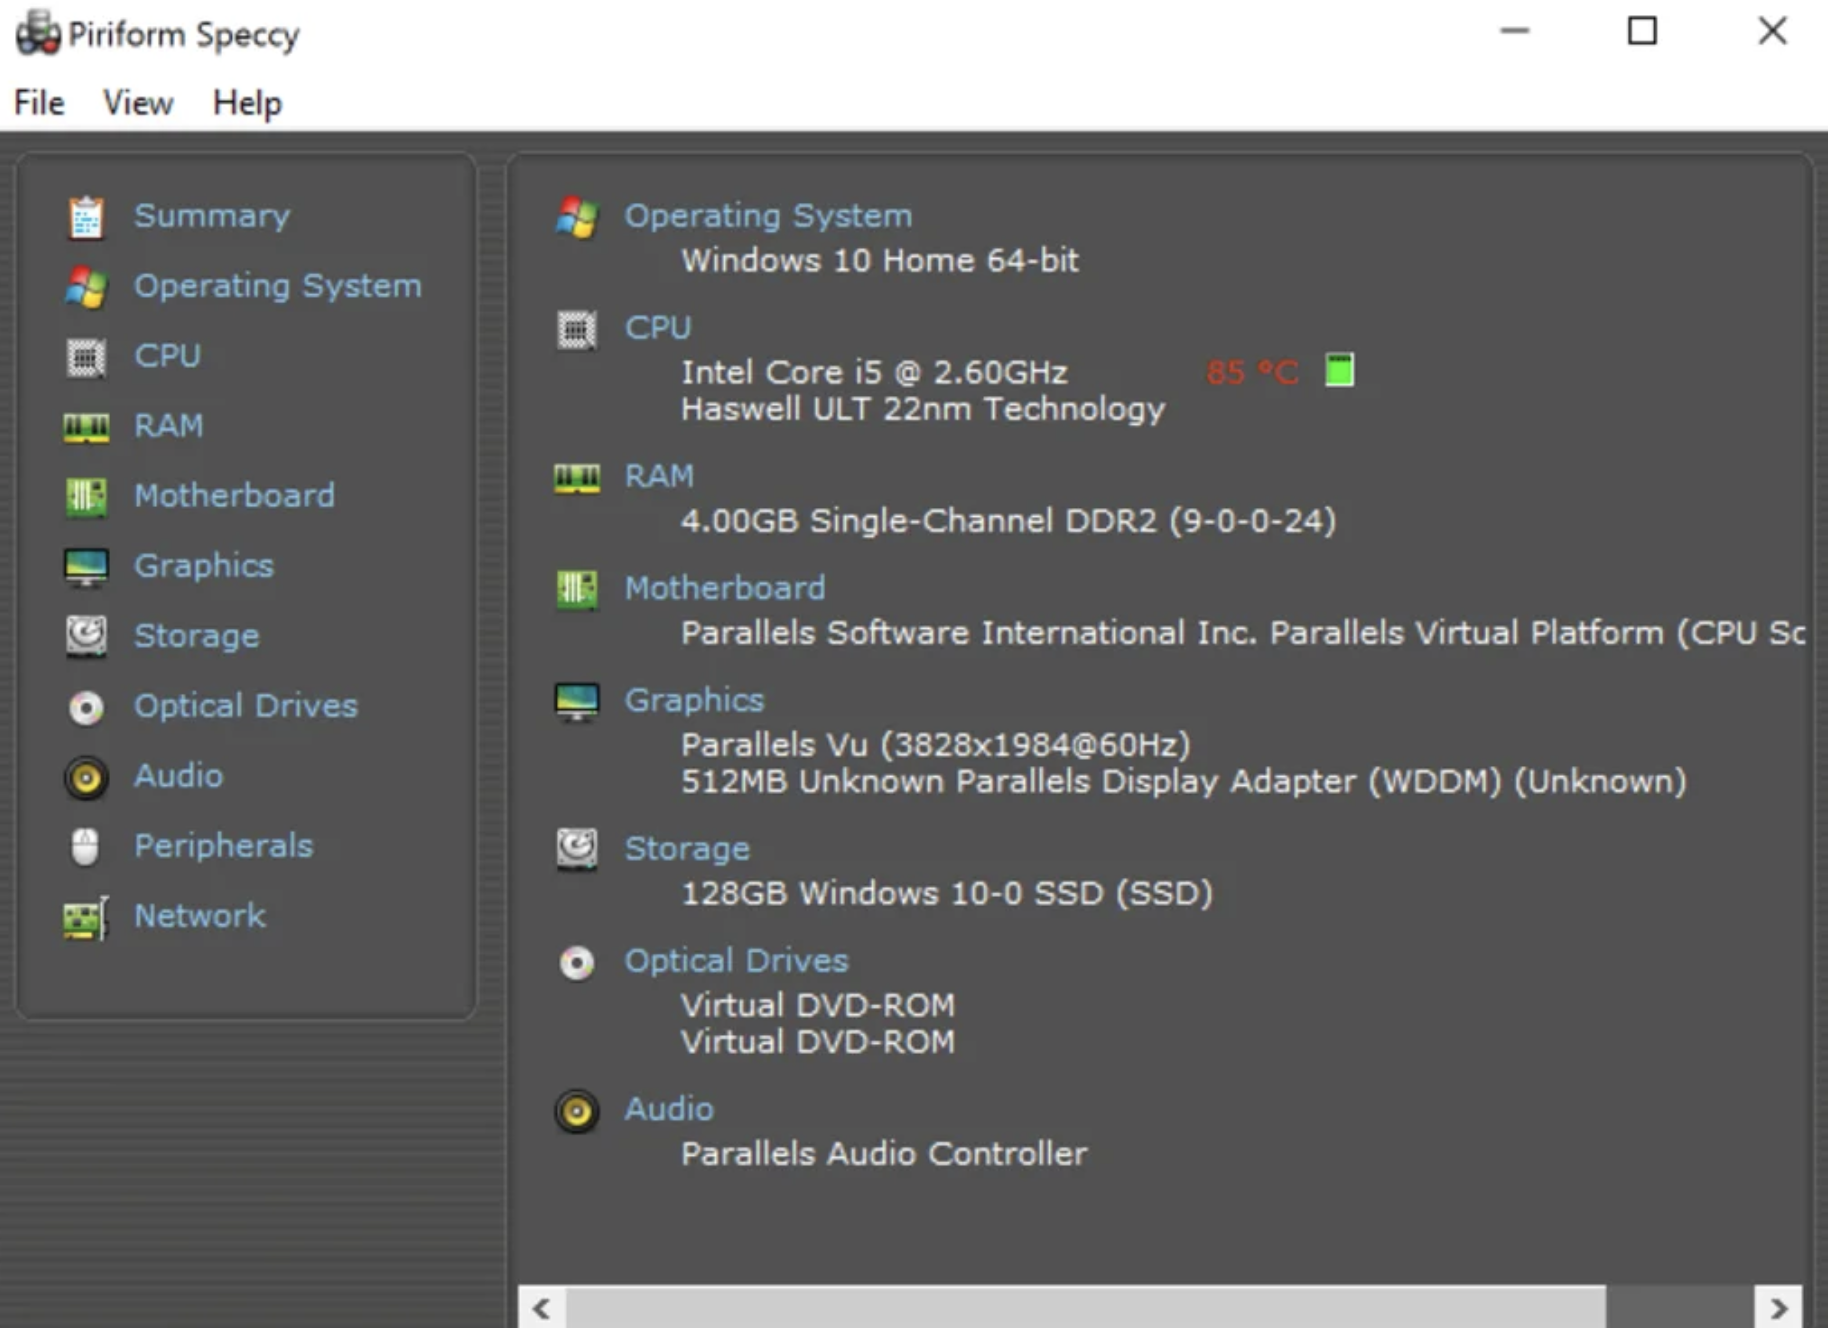Click the Summary clipboard icon in sidebar
The image size is (1828, 1328).
coord(86,217)
